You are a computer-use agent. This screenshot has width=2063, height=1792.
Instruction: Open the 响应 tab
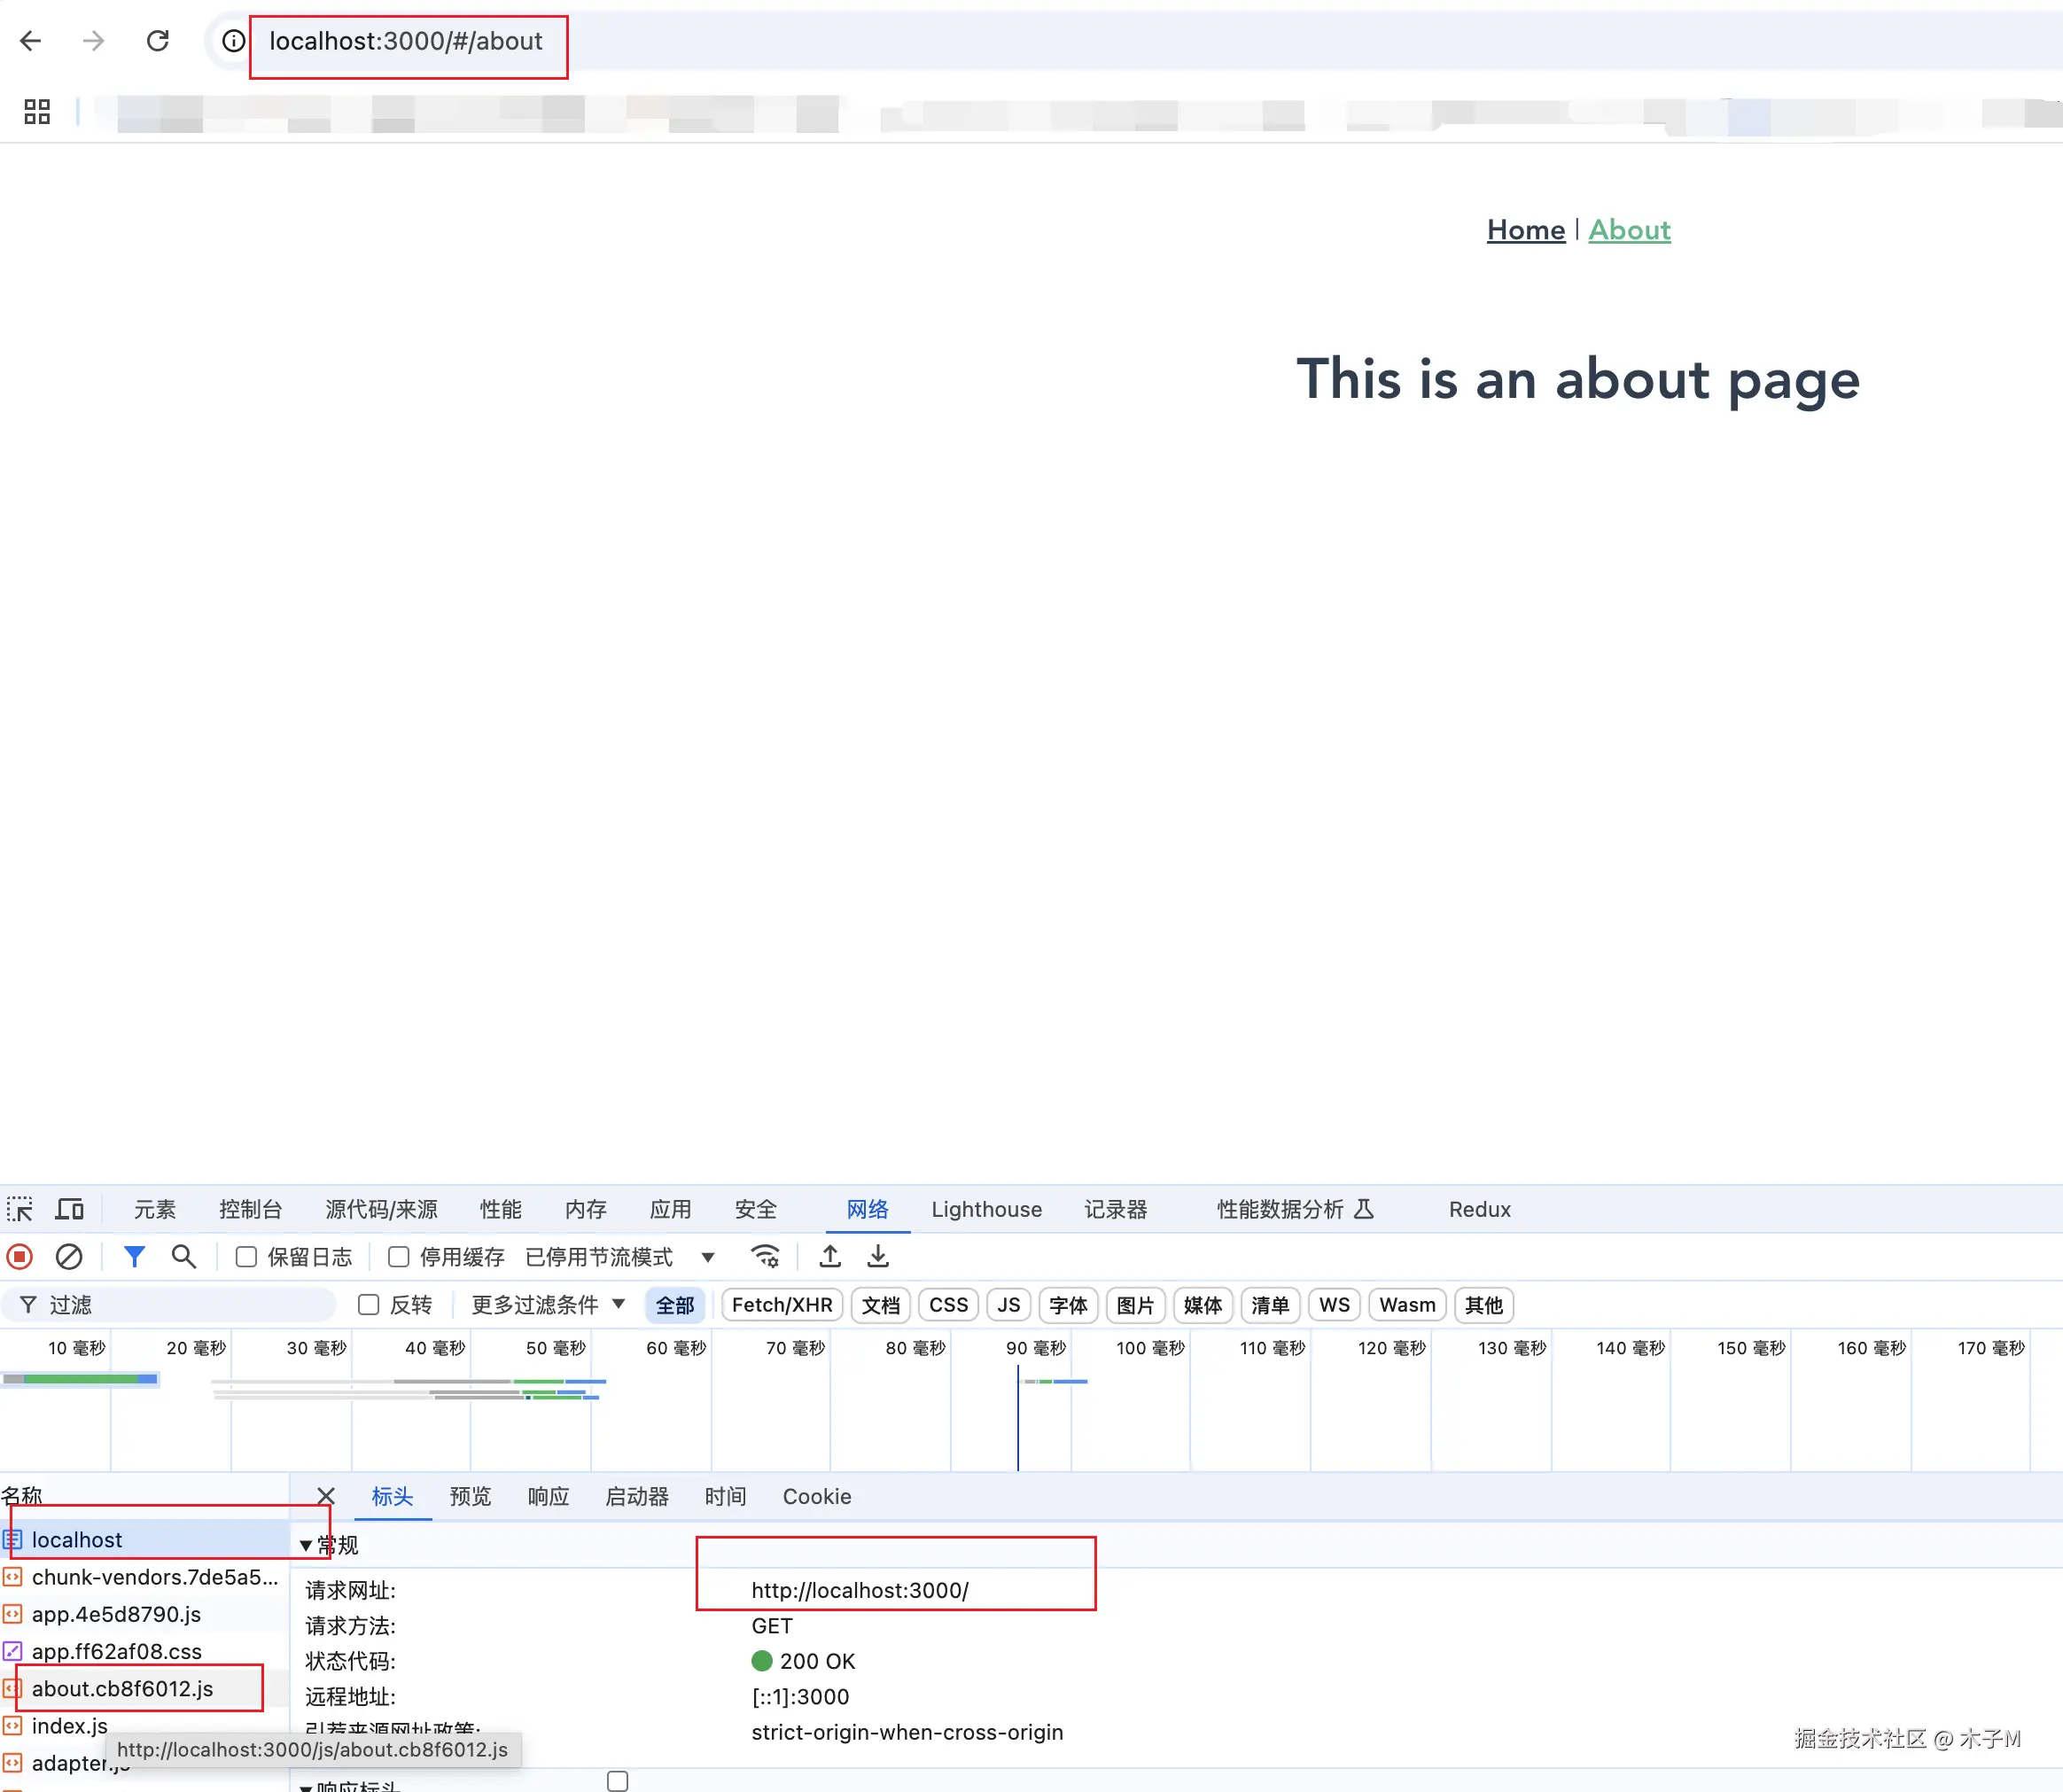547,1497
